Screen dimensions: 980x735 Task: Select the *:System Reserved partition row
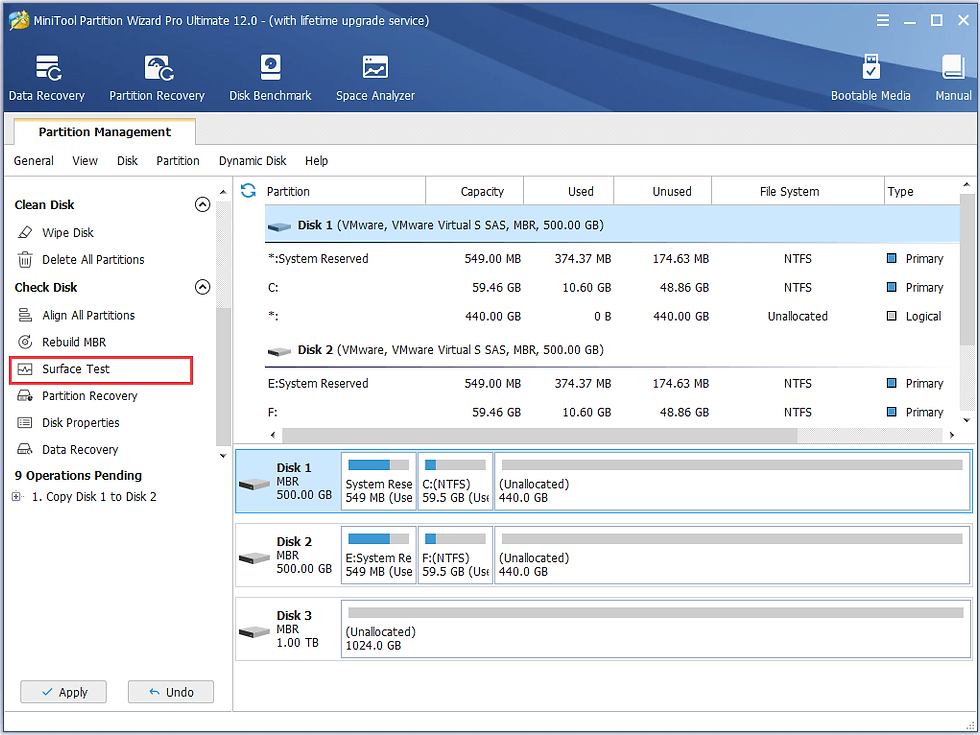click(612, 259)
